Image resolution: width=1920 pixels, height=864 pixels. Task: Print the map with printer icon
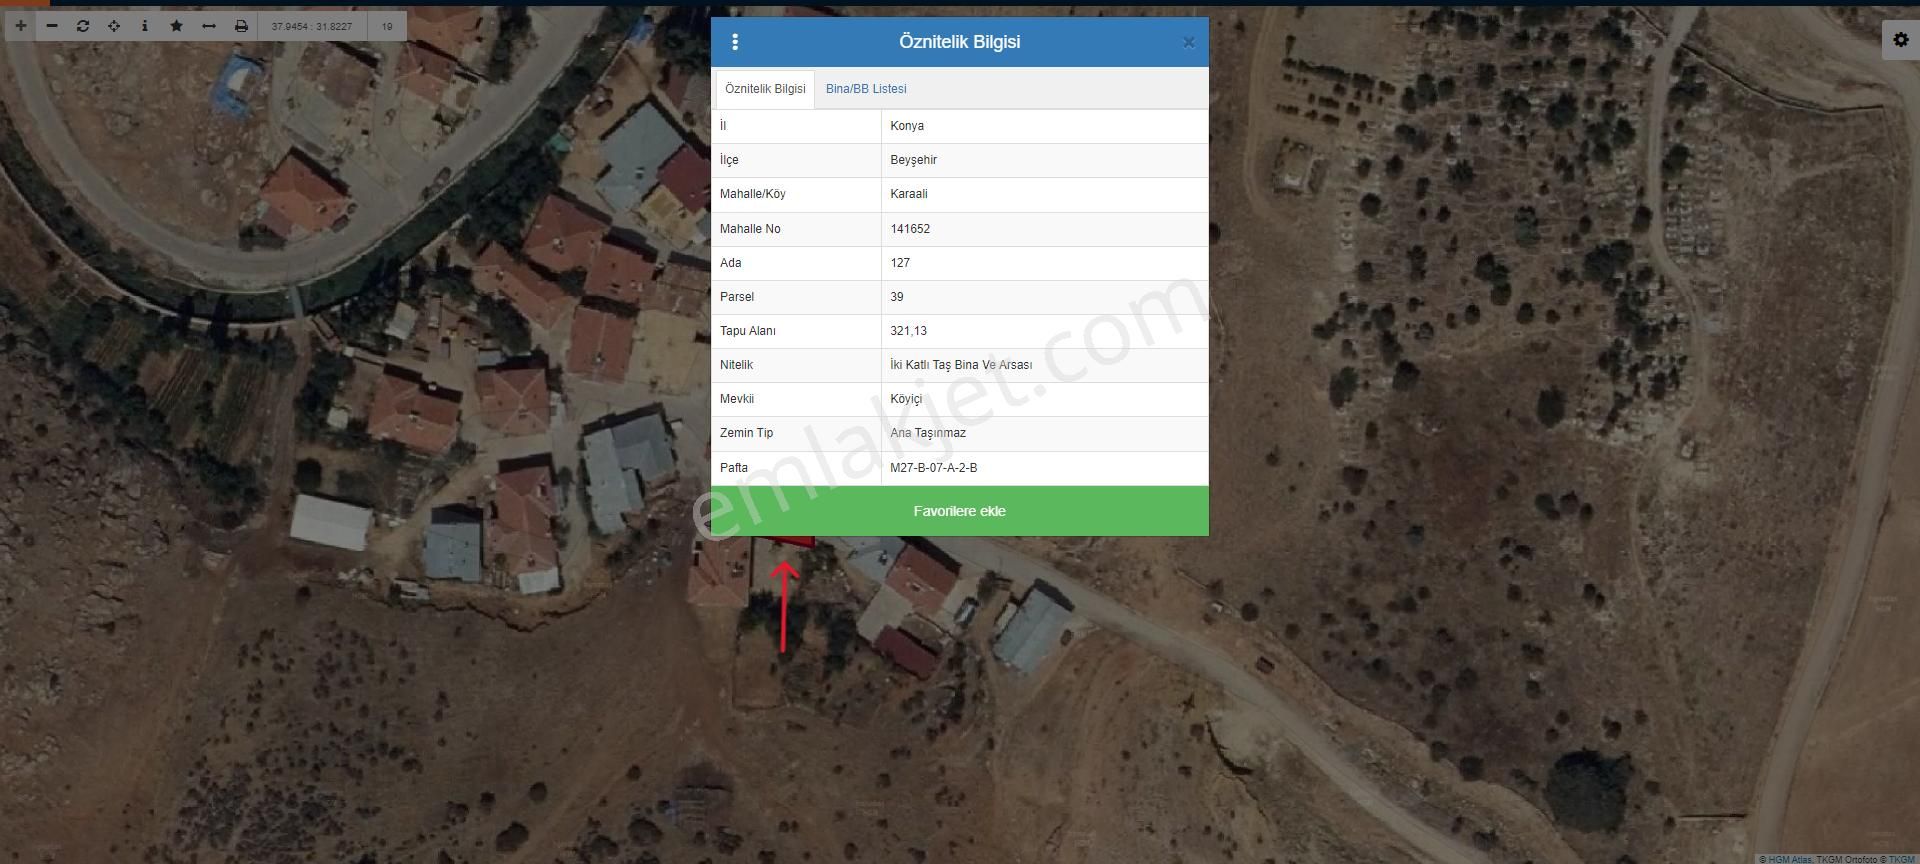pos(241,26)
